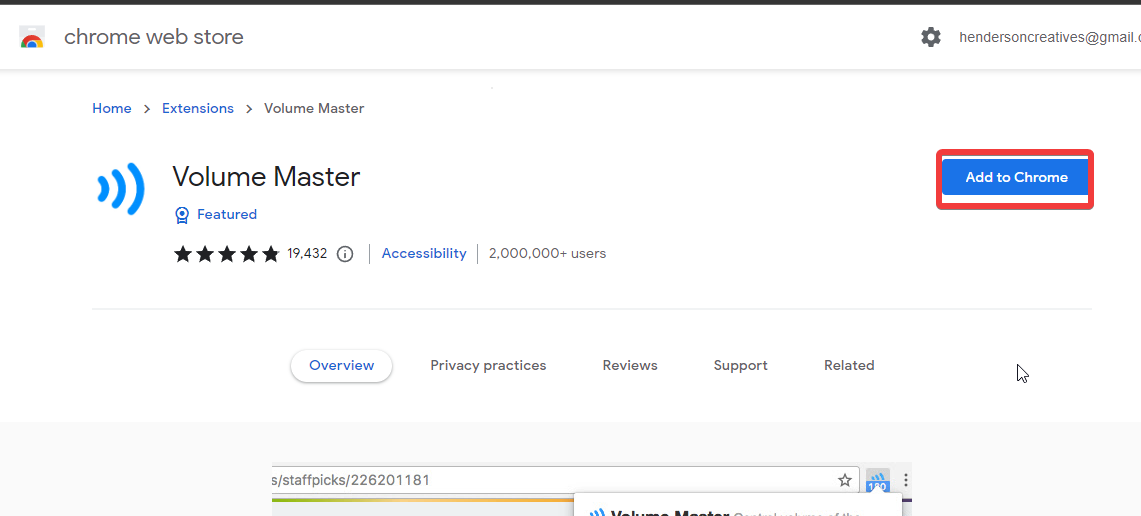Open the settings gear icon
The height and width of the screenshot is (516, 1141).
click(931, 37)
